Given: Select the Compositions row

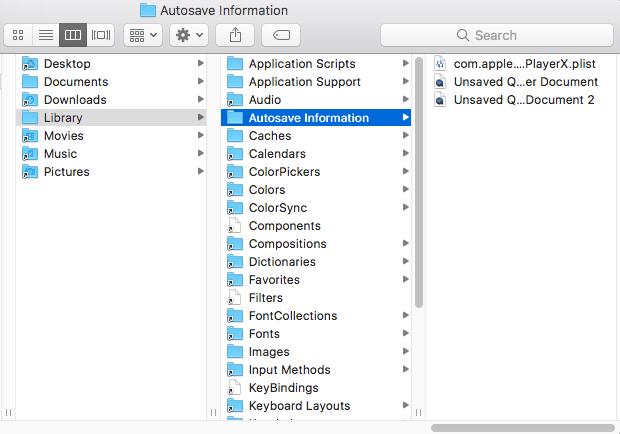Looking at the screenshot, I should 316,243.
